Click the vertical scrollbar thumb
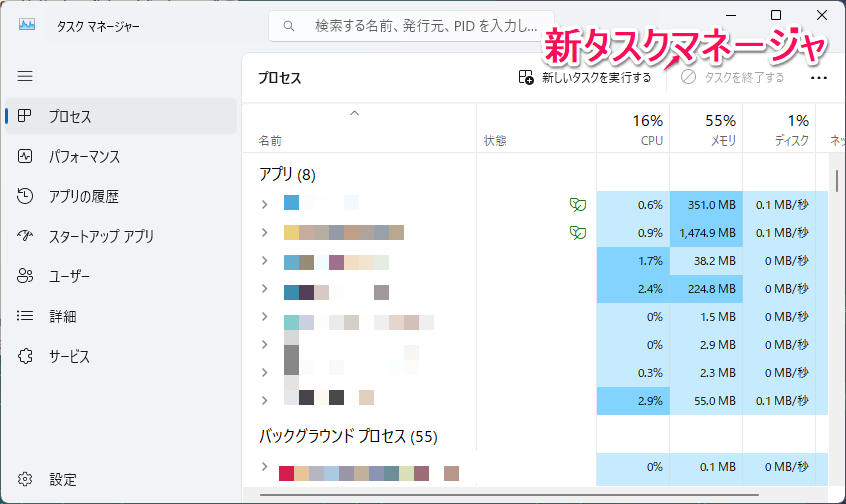846x504 pixels. pyautogui.click(x=837, y=181)
